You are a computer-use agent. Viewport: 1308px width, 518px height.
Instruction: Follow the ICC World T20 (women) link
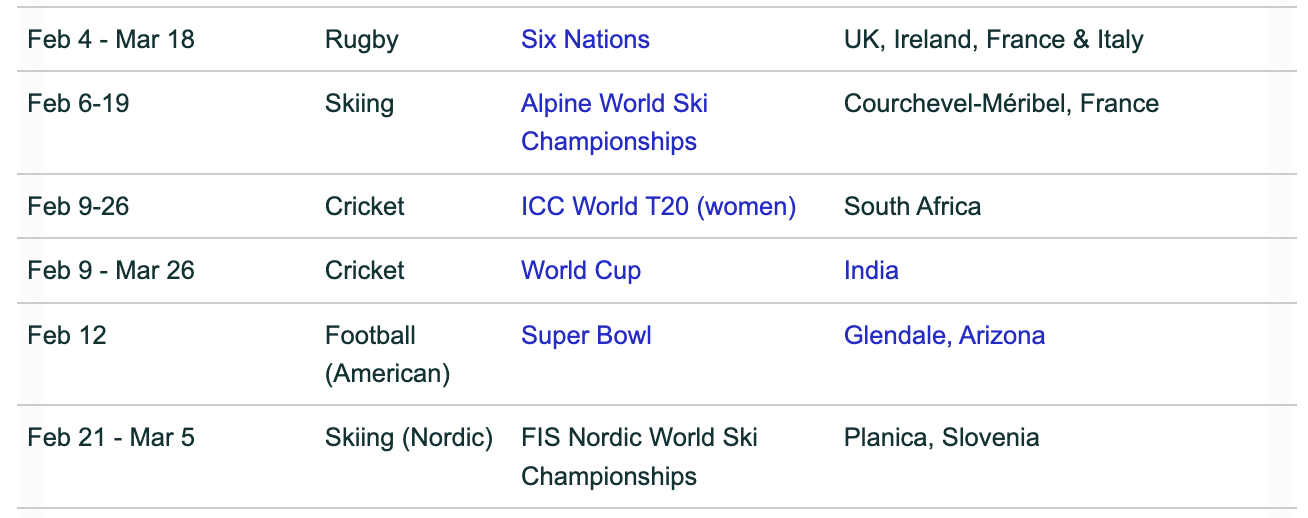658,206
